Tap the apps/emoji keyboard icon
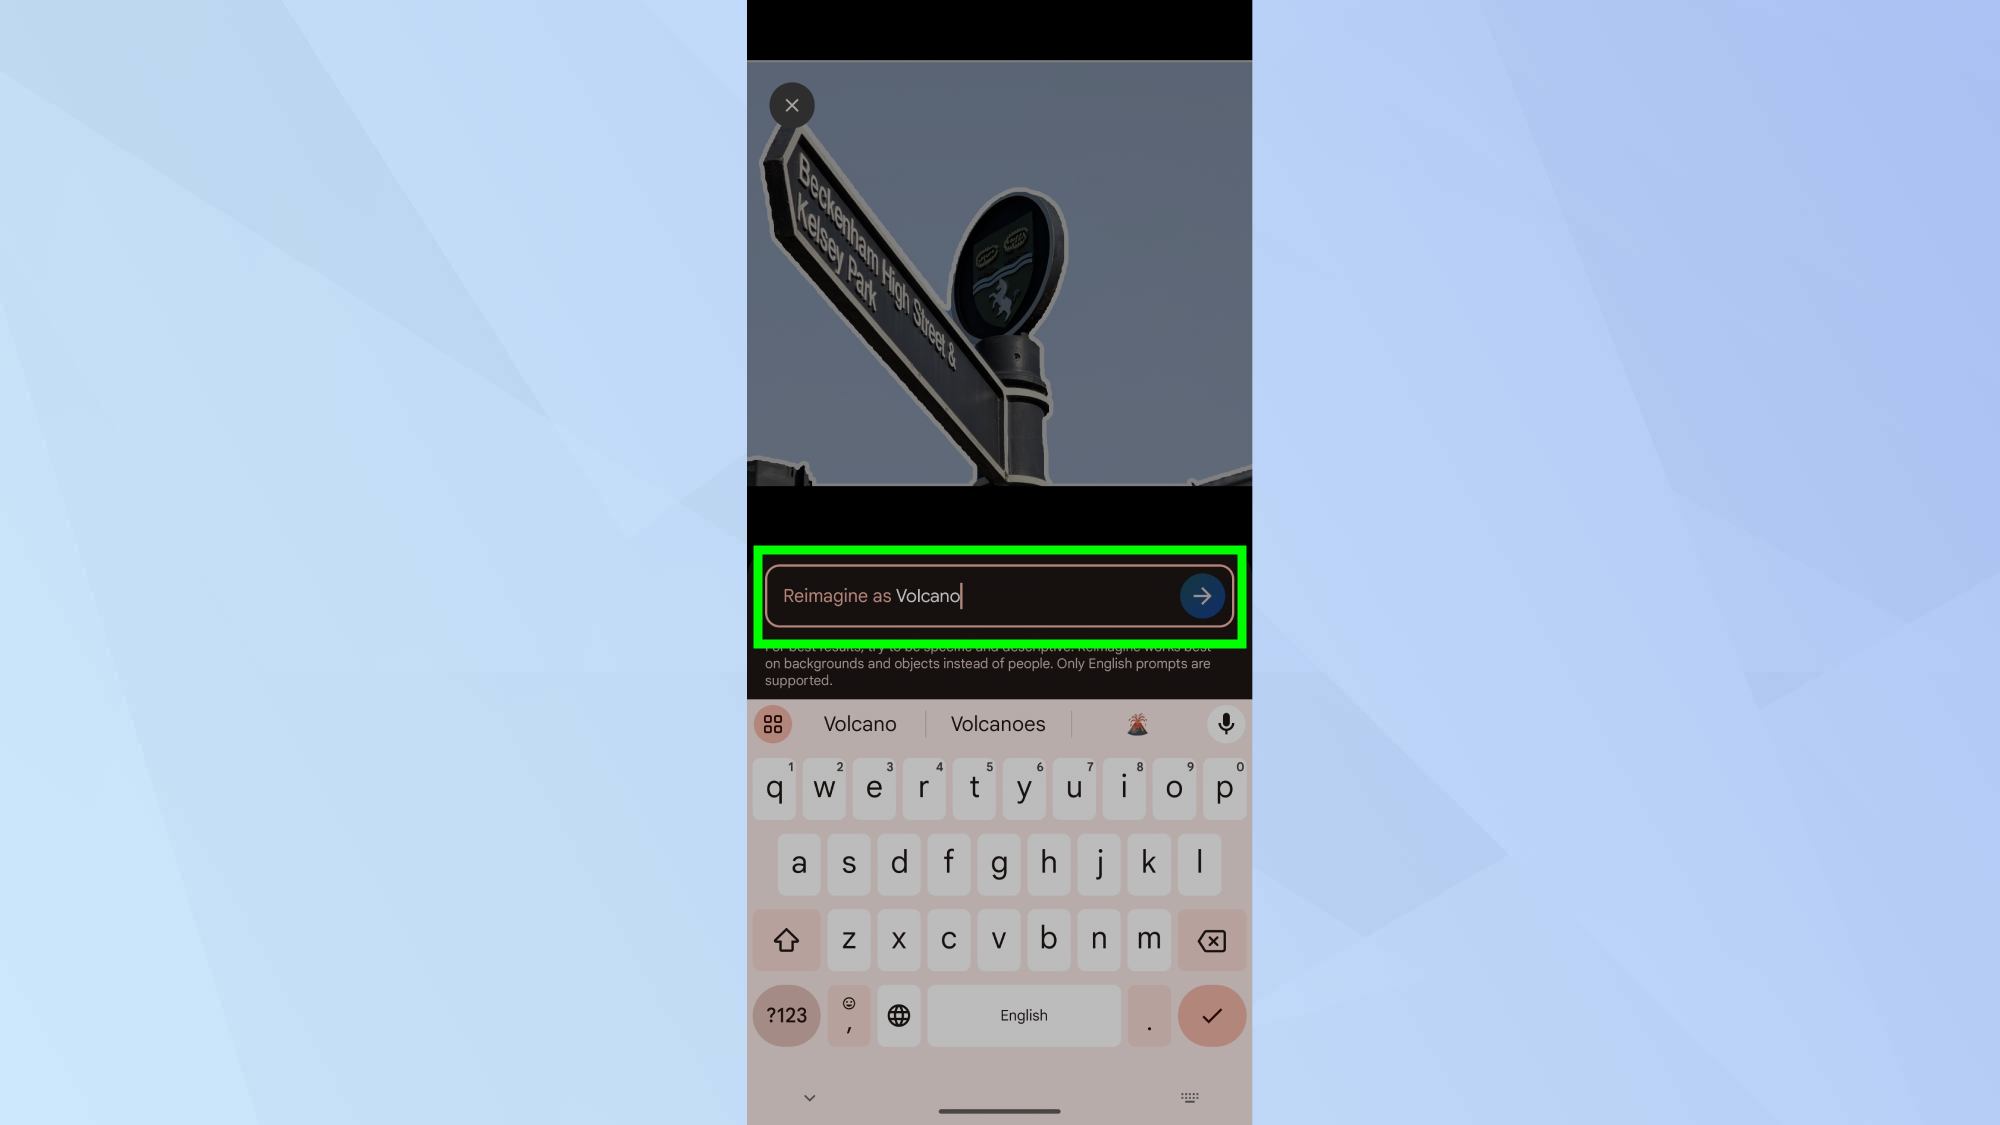Screen dimensions: 2000x1125 (x=773, y=724)
